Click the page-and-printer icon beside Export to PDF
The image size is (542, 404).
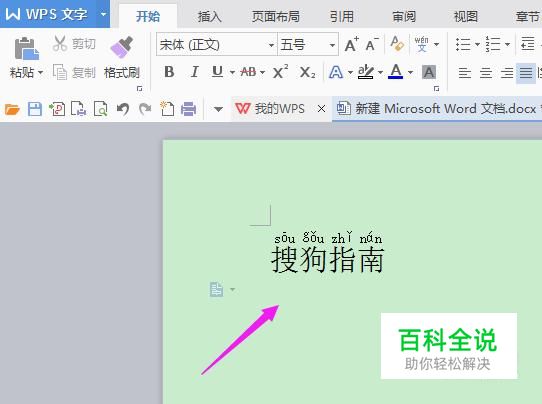(x=78, y=109)
